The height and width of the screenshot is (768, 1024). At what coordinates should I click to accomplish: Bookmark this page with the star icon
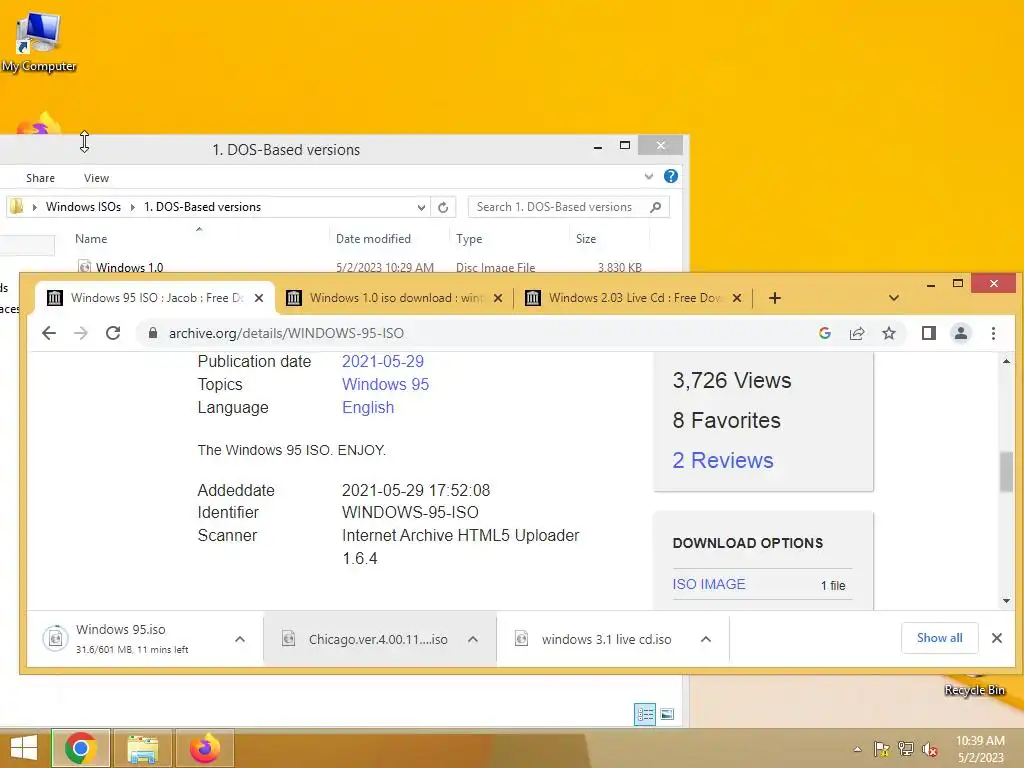[889, 333]
